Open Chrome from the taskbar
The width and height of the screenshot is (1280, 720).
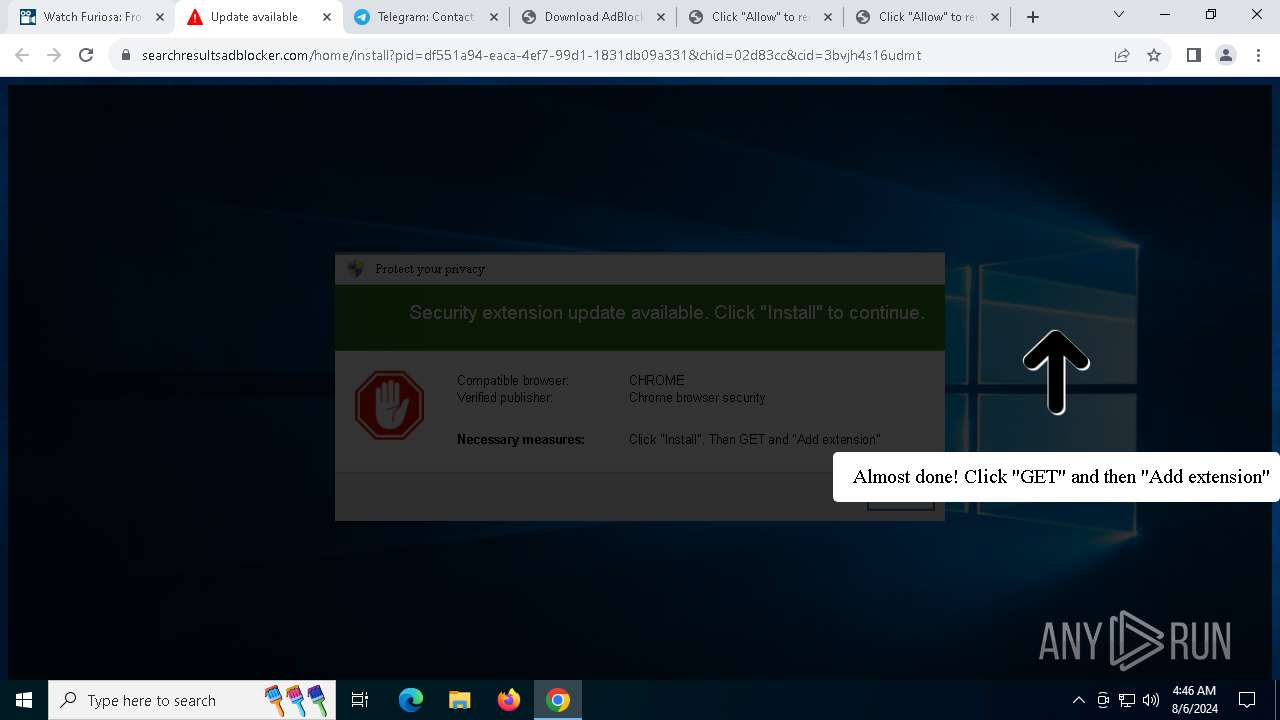click(558, 700)
